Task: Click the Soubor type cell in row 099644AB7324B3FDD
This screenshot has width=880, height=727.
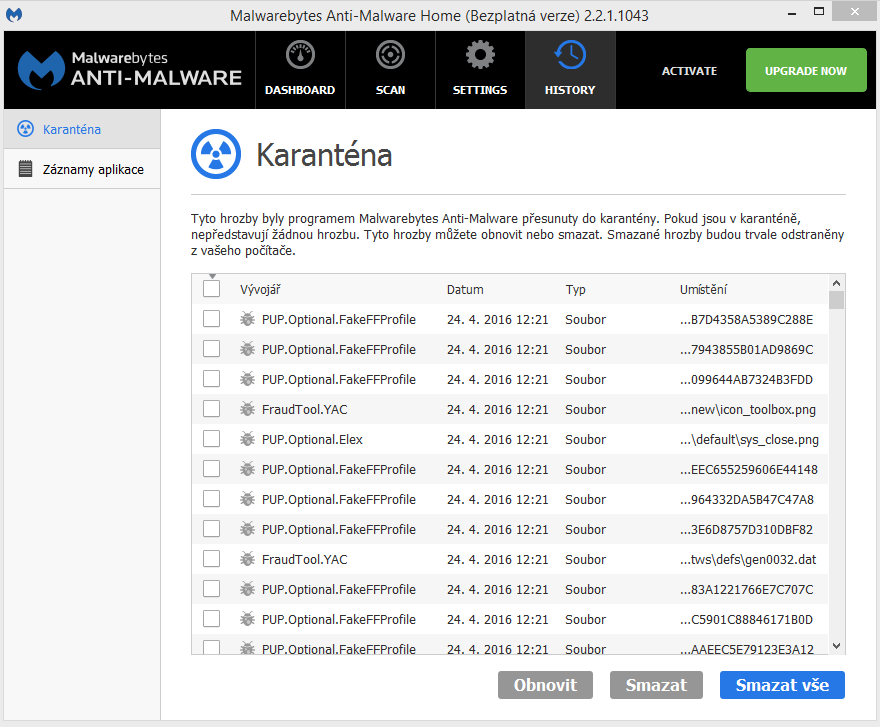Action: tap(585, 379)
